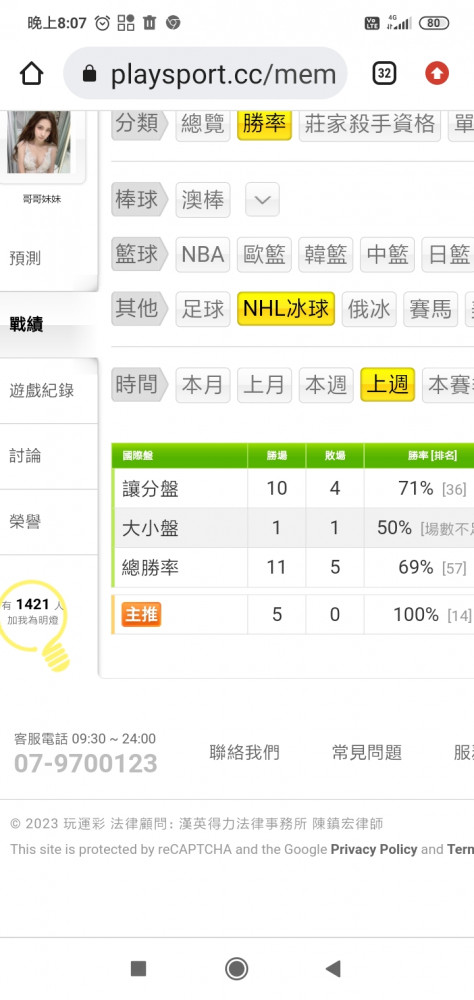Select the 總覽 category filter
Image resolution: width=474 pixels, height=1000 pixels.
202,123
